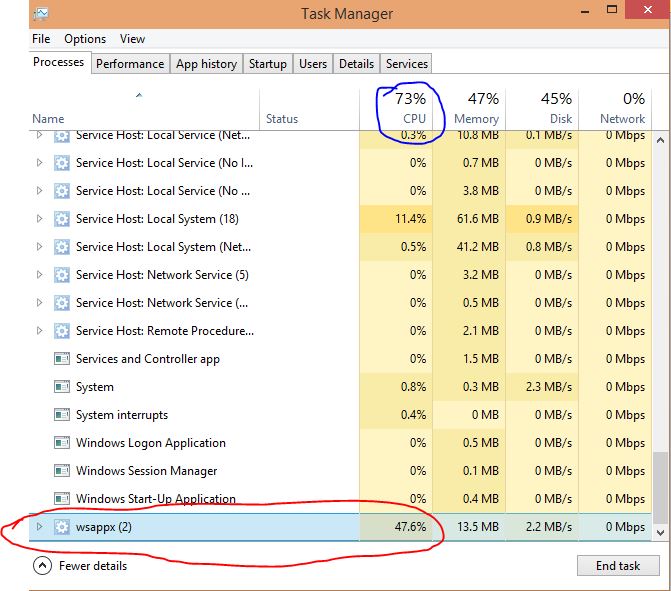This screenshot has width=671, height=591.
Task: Expand Service Host: Remote Procedure row
Action: click(40, 331)
